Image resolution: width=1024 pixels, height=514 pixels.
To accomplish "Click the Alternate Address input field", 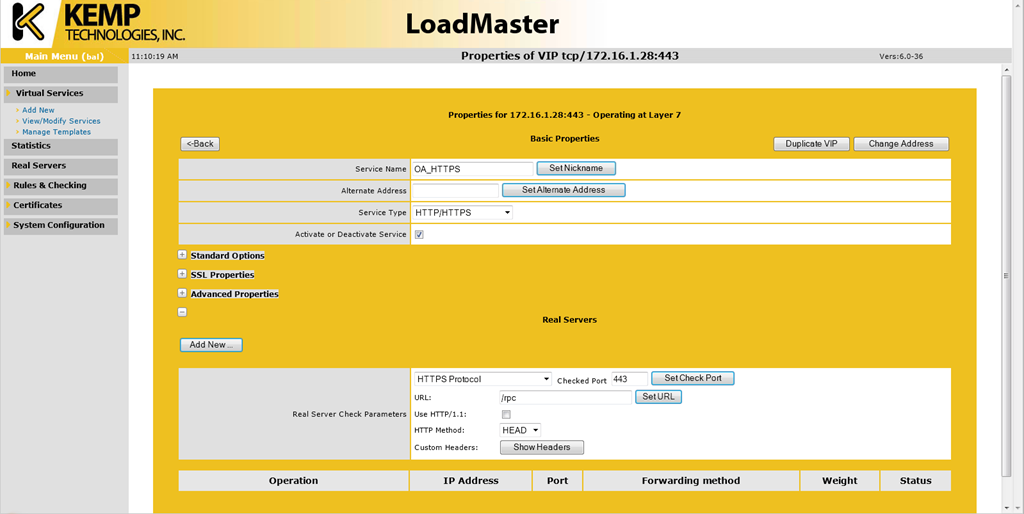I will [x=455, y=191].
